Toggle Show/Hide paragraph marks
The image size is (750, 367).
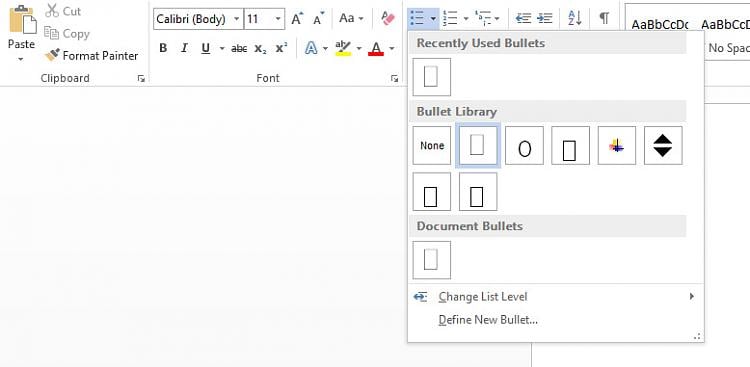[x=605, y=18]
